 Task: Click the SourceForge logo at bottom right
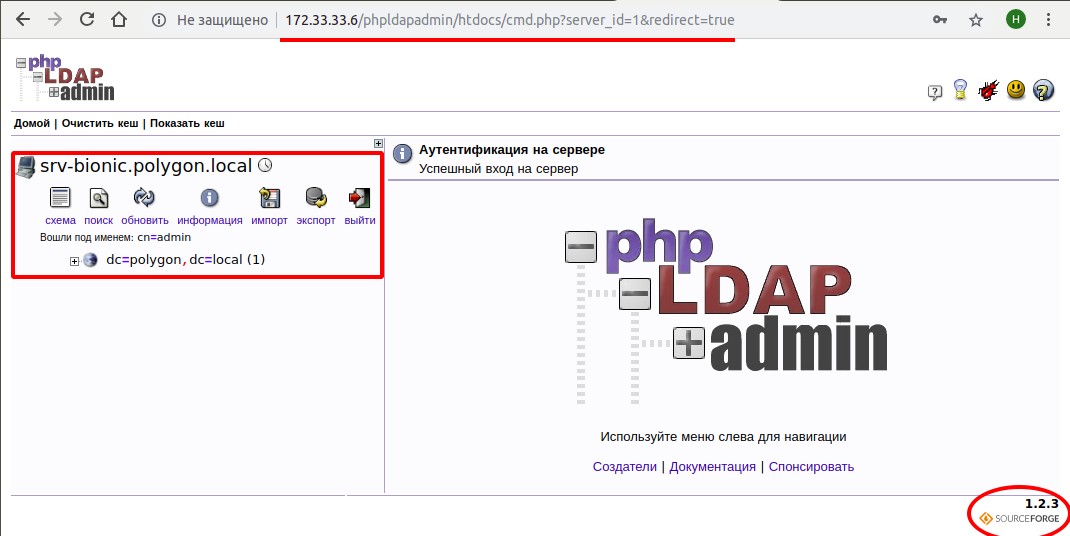(1019, 519)
